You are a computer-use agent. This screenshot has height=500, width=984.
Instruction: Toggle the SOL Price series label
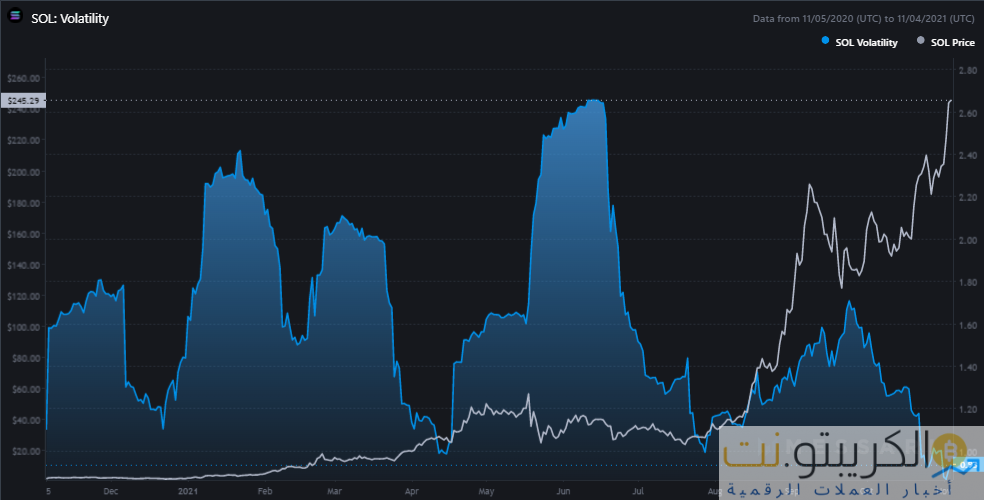(952, 42)
